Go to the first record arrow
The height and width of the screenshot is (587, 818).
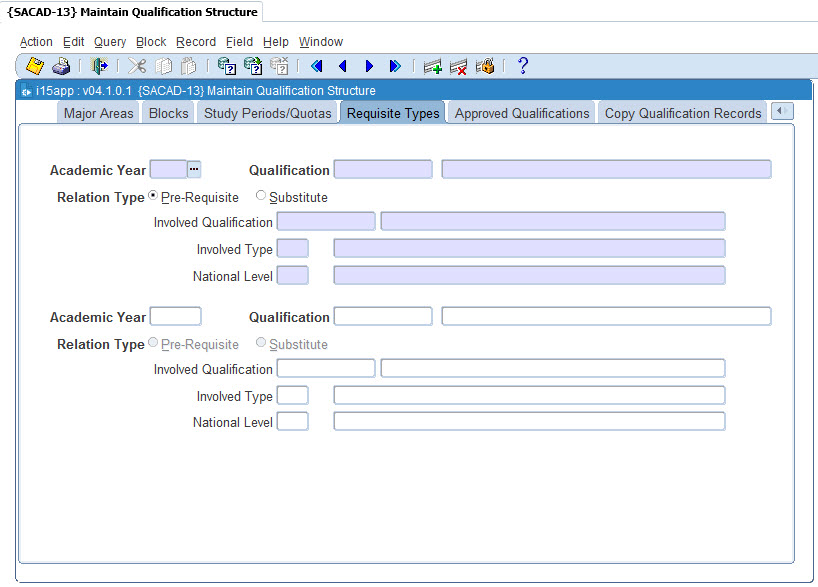[x=317, y=66]
